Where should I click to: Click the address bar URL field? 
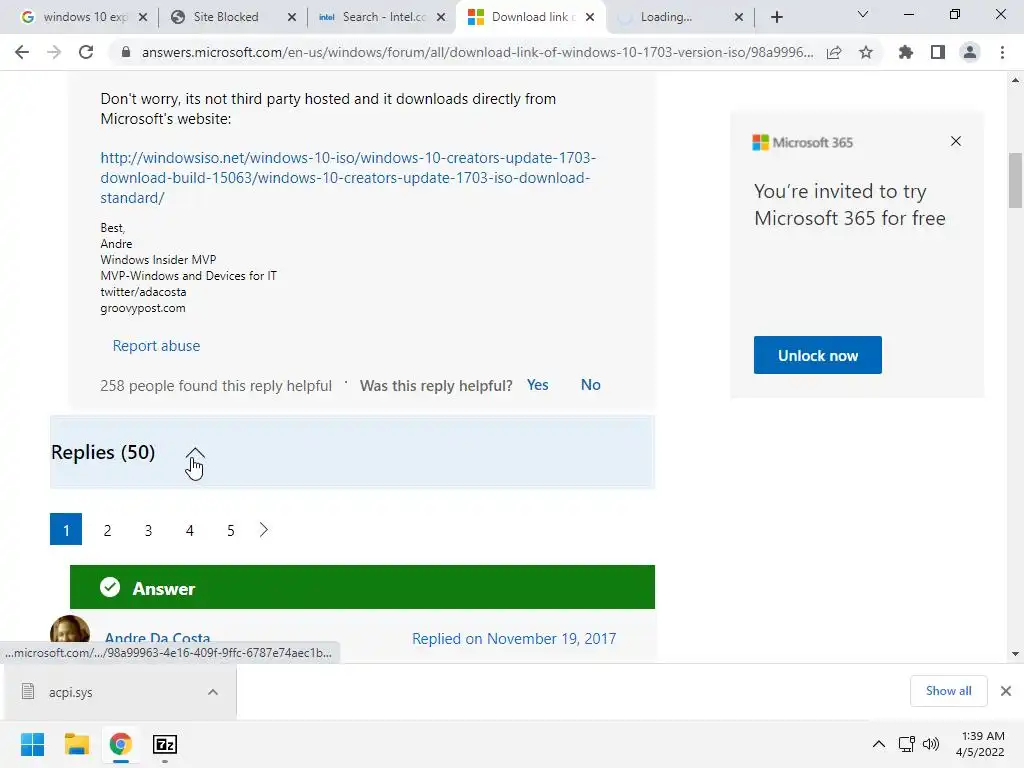click(x=477, y=52)
